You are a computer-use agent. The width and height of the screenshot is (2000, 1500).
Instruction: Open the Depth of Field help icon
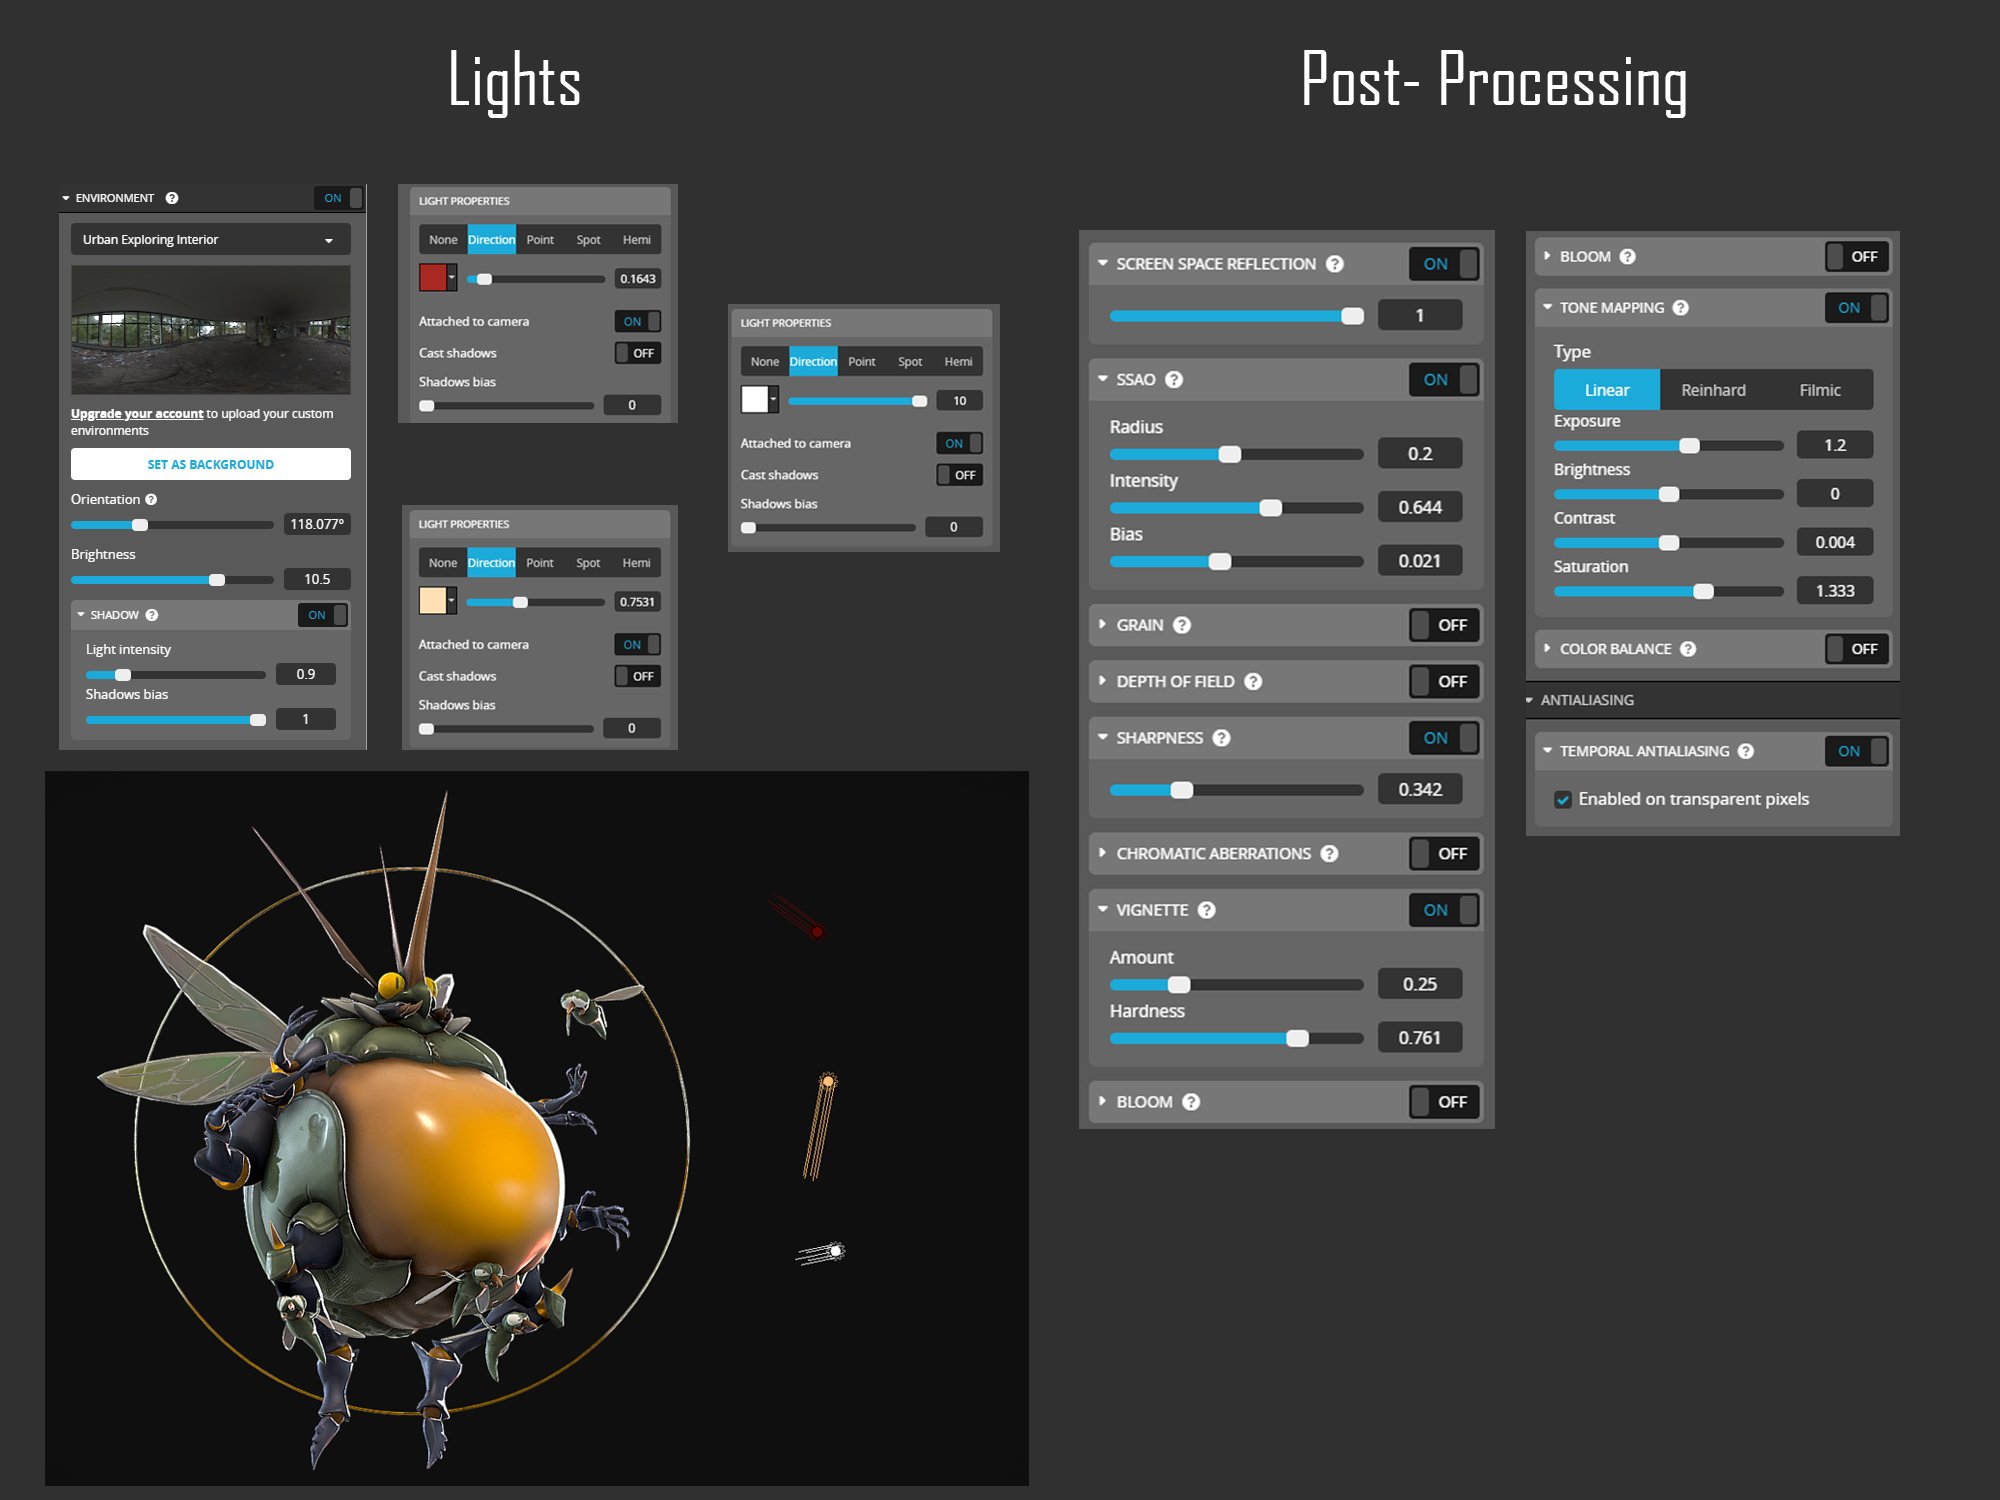(x=1253, y=682)
